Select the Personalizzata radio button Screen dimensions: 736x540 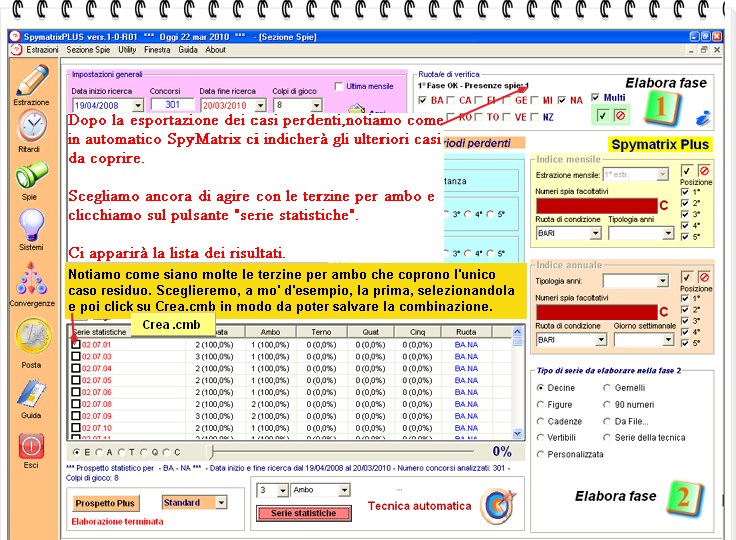point(541,455)
